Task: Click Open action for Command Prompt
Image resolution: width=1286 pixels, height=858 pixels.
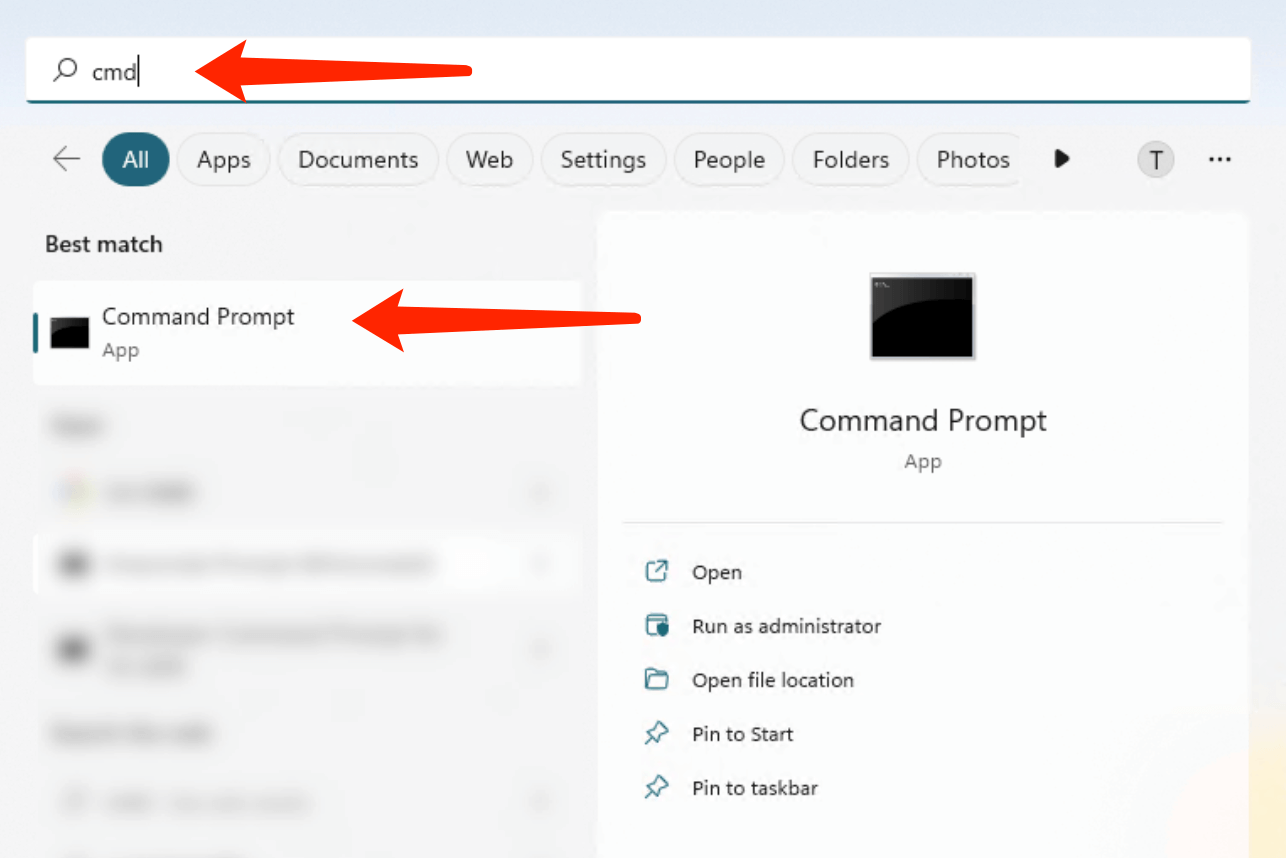Action: tap(717, 573)
